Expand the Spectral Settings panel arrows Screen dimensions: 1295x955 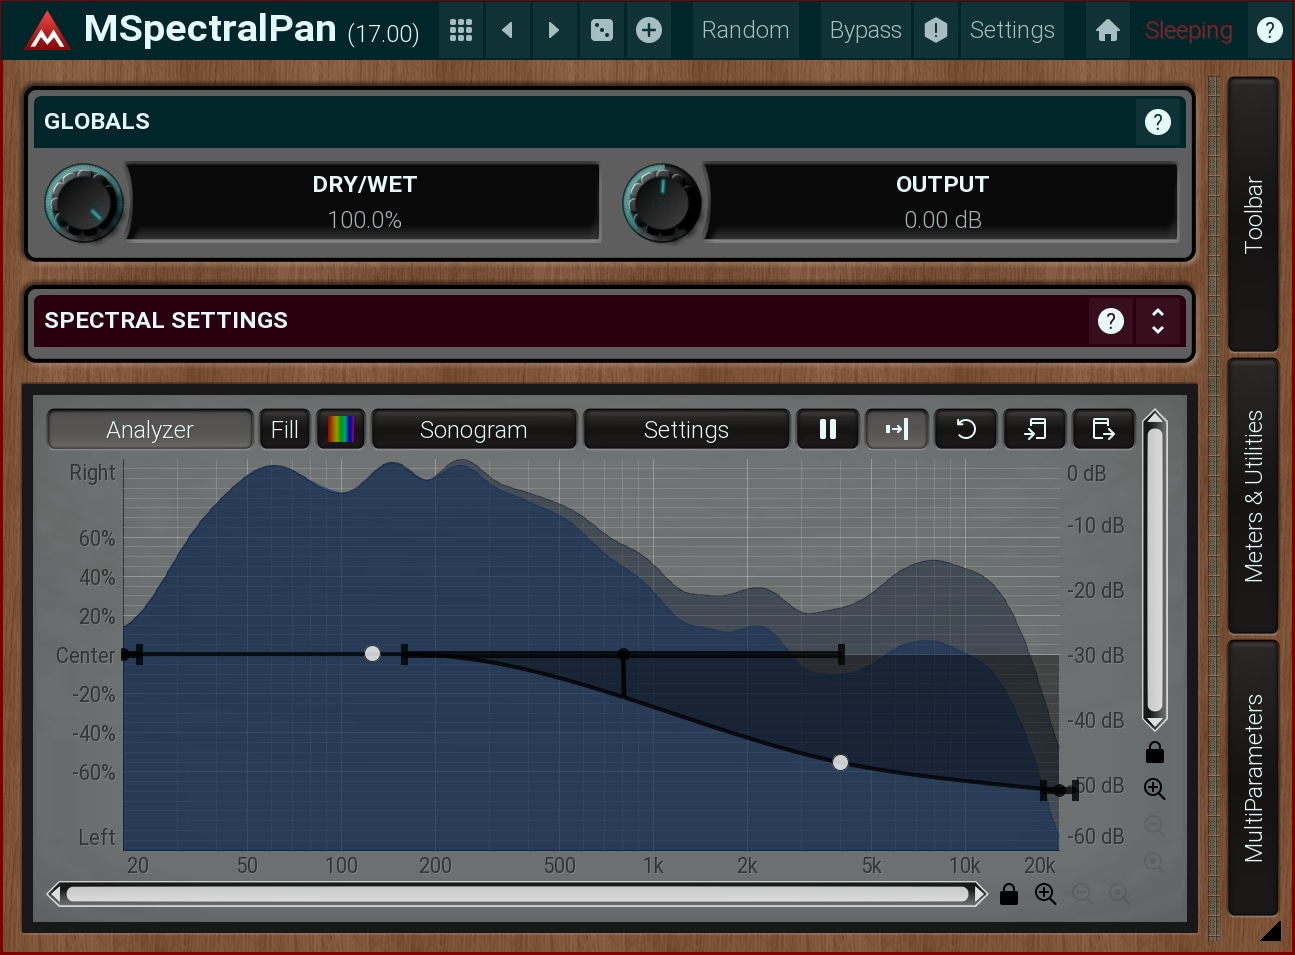coord(1158,321)
